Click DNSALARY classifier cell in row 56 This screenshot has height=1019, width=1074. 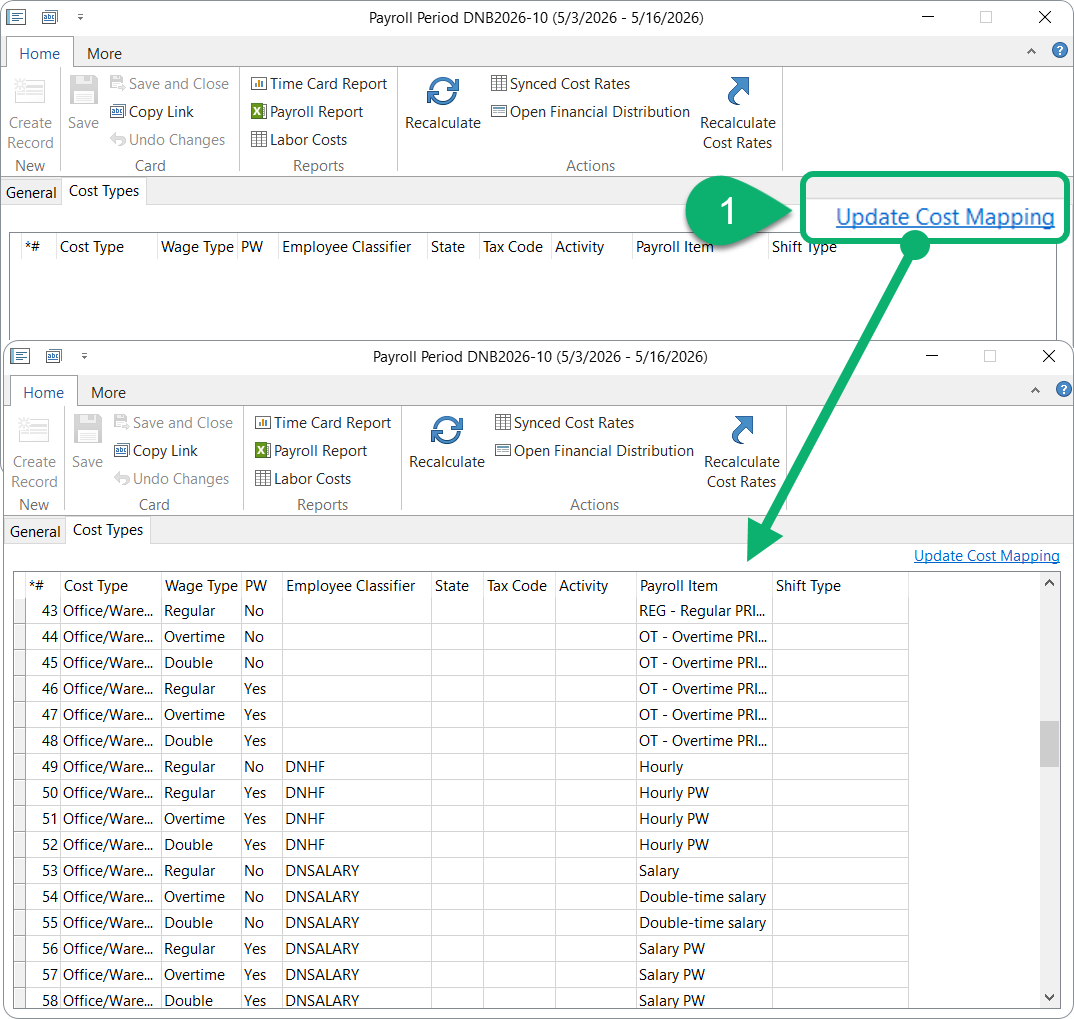point(356,949)
